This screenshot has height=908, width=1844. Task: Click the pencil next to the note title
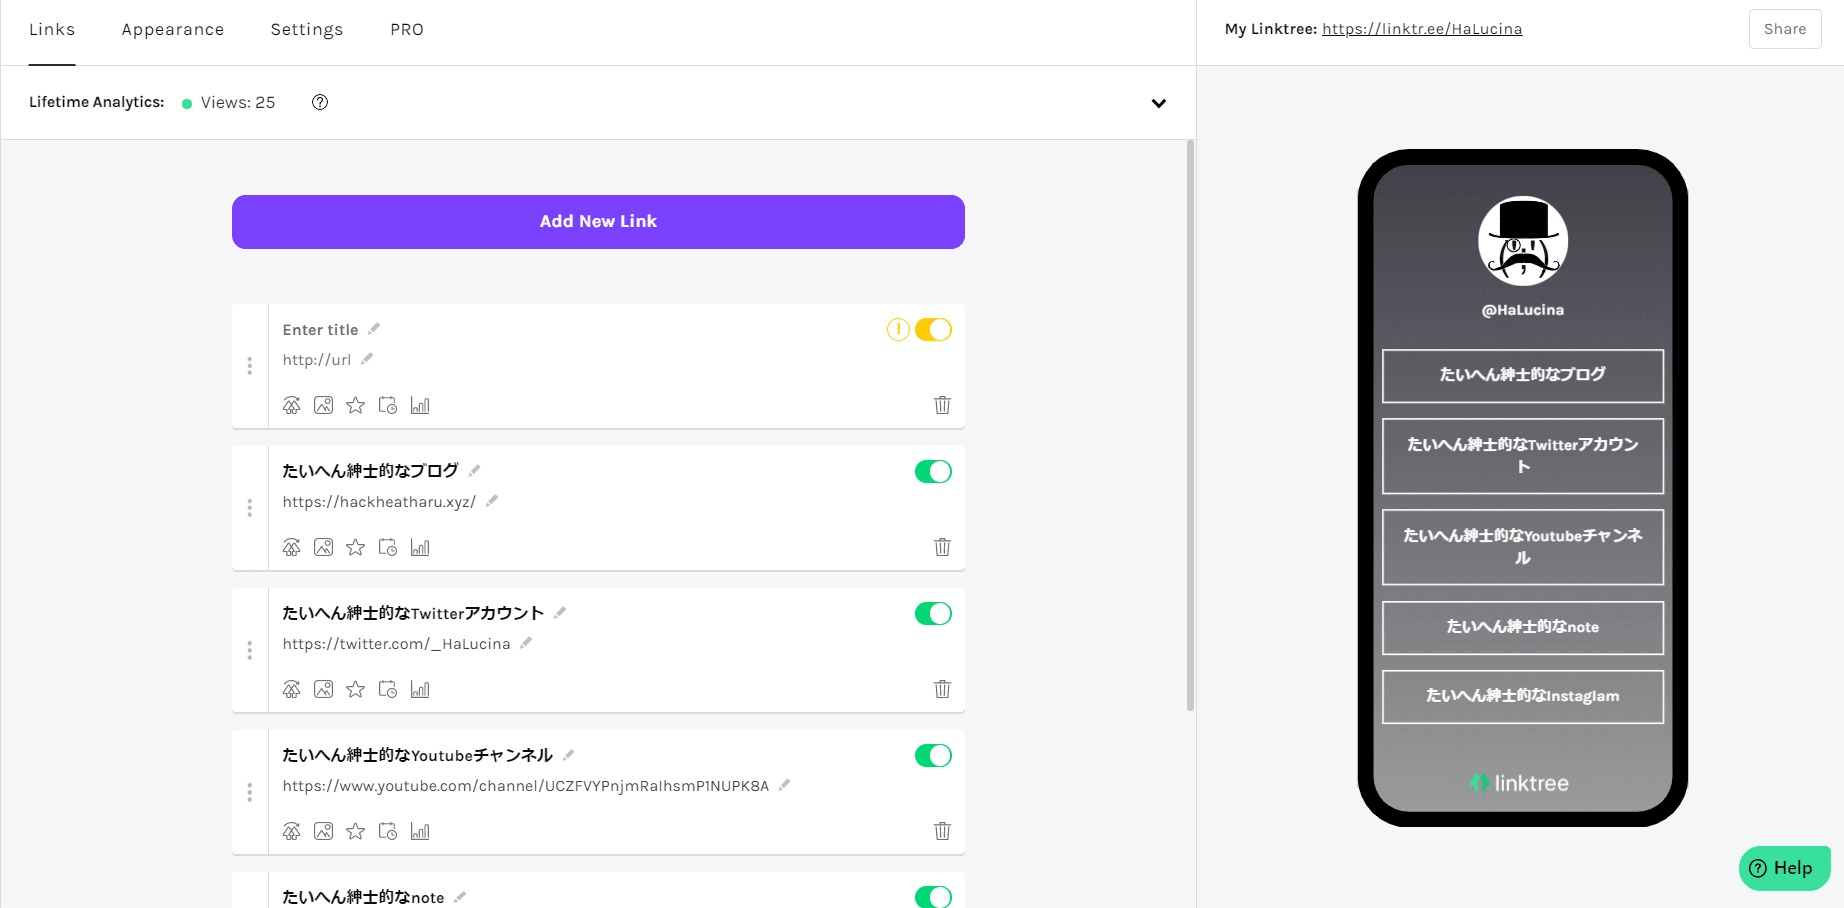pyautogui.click(x=460, y=897)
